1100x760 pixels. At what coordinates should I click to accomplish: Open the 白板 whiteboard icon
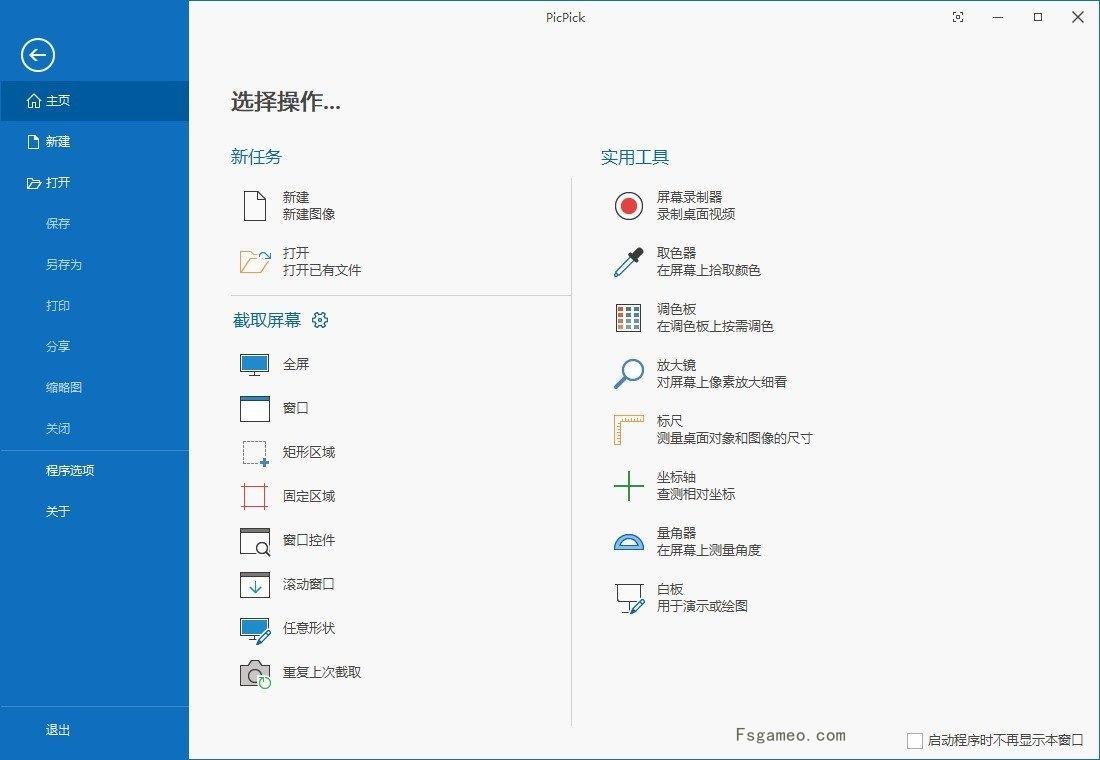tap(630, 599)
